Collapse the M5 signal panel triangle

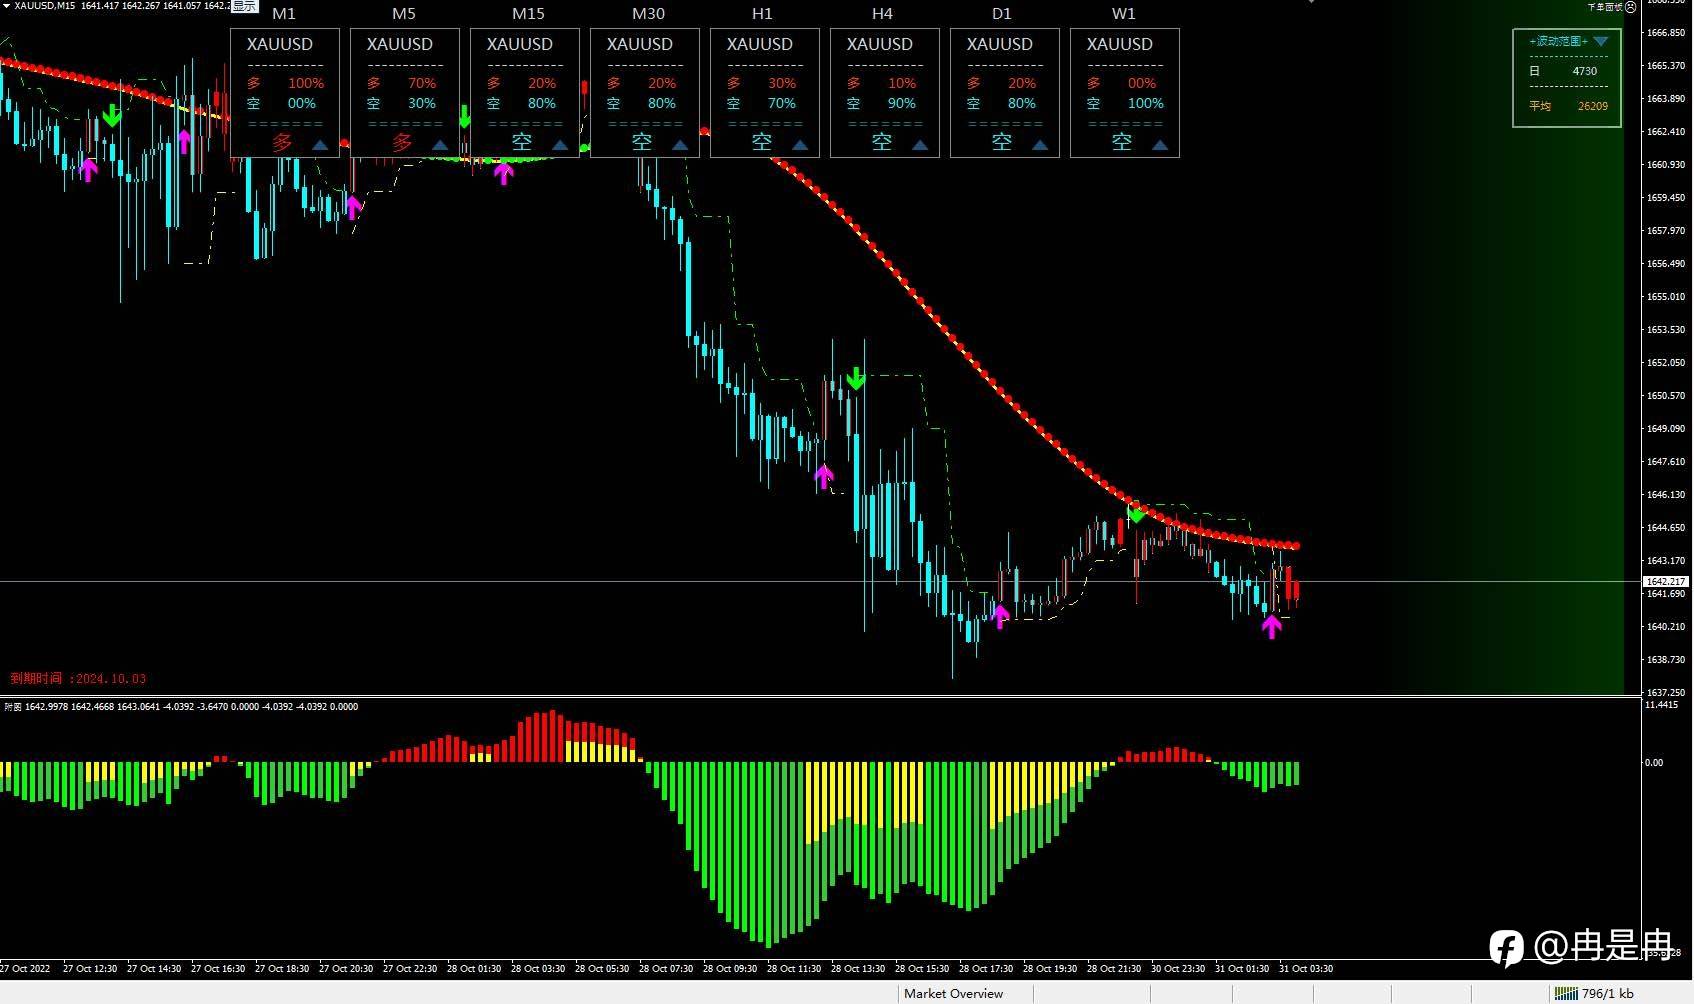click(x=440, y=145)
